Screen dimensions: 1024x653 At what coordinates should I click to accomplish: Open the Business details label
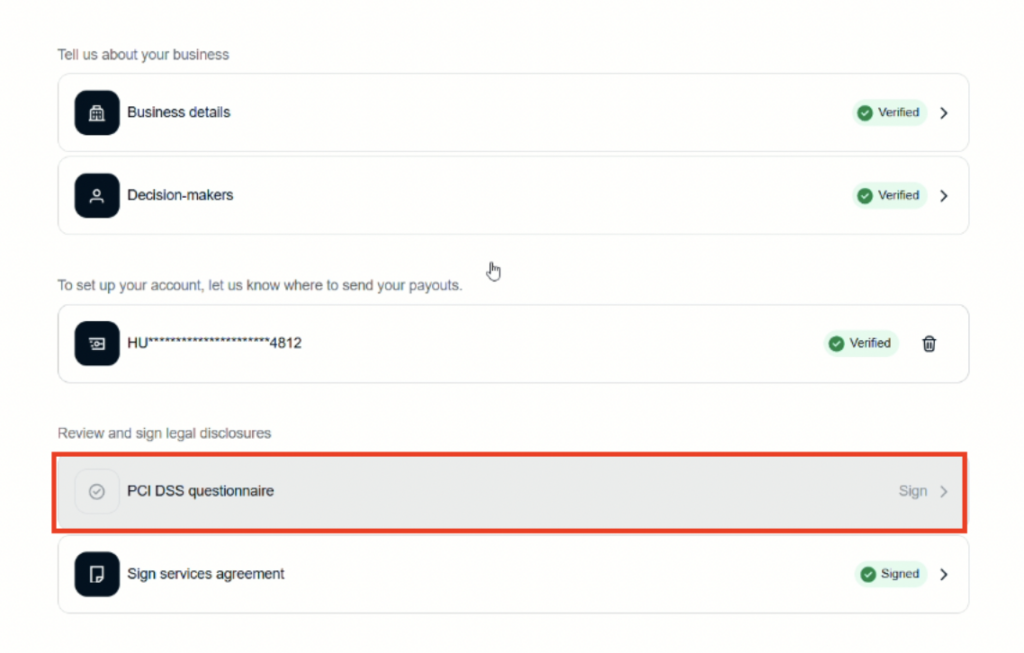[178, 113]
